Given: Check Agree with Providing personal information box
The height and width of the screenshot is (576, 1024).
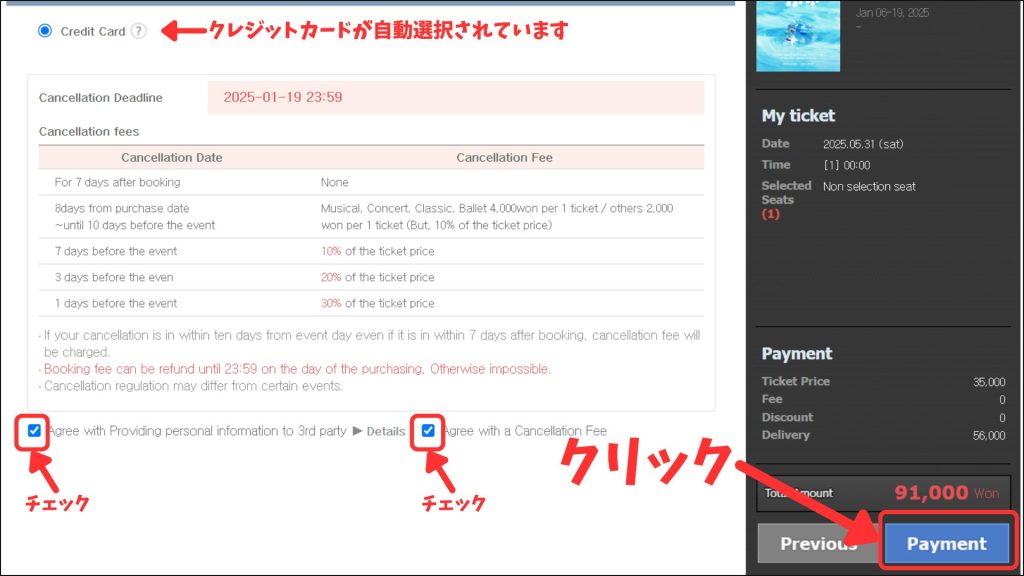Looking at the screenshot, I should click(35, 431).
